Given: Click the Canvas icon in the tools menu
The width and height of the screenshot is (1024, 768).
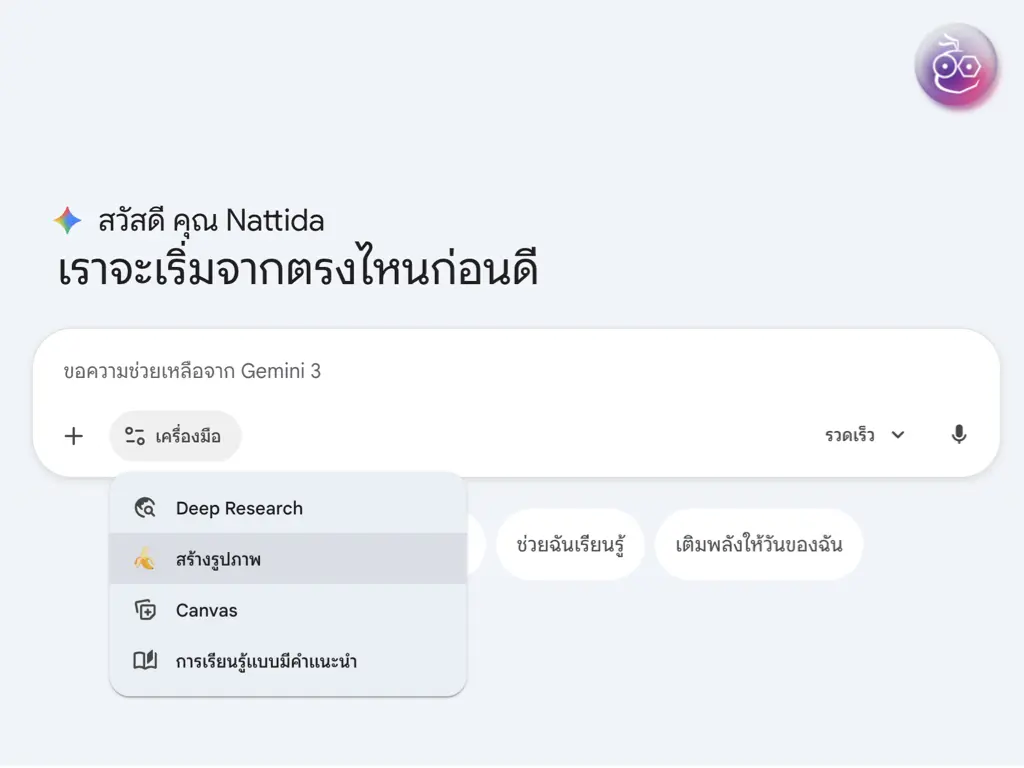Looking at the screenshot, I should click(145, 610).
